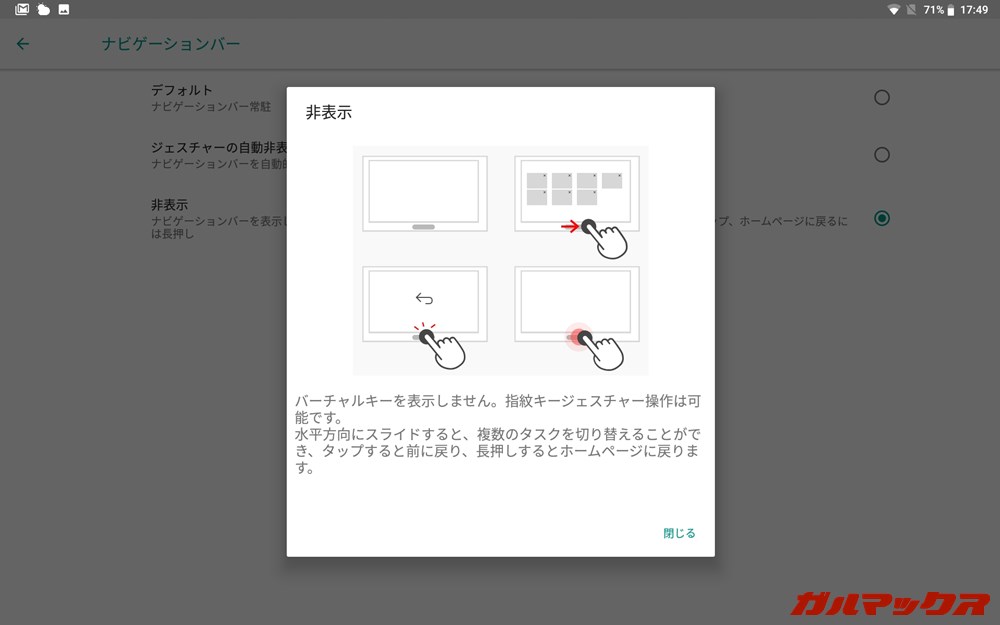Tap the Wi-Fi status icon

click(x=893, y=10)
